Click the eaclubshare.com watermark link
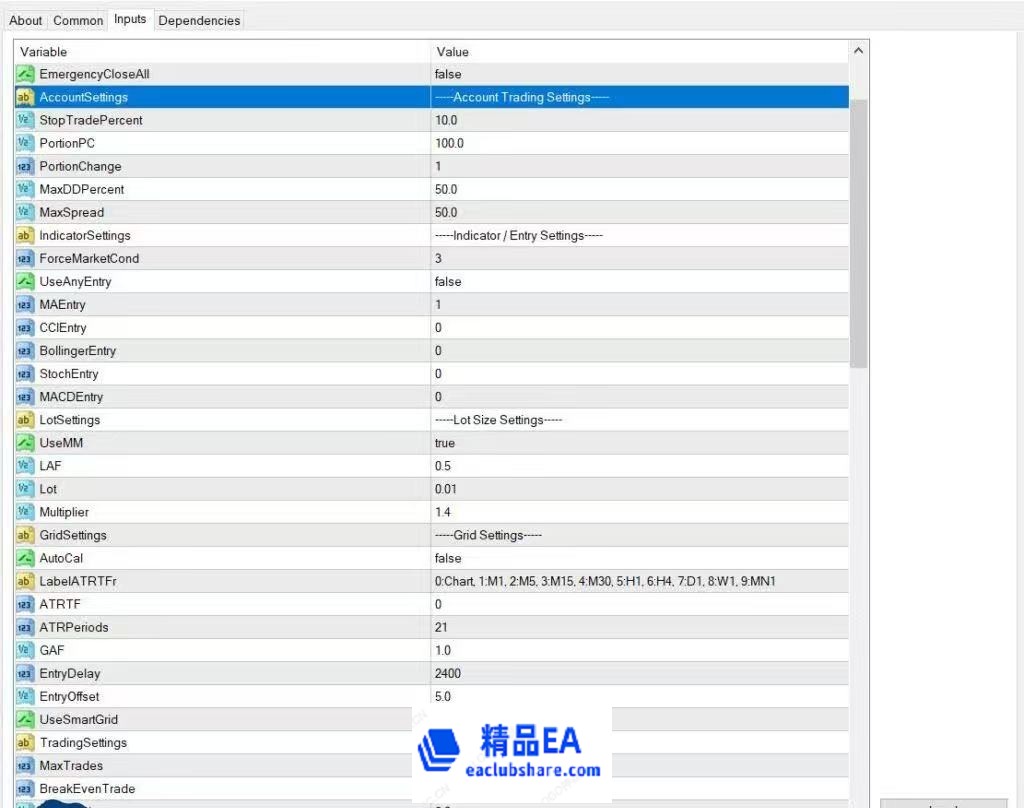 coord(533,770)
